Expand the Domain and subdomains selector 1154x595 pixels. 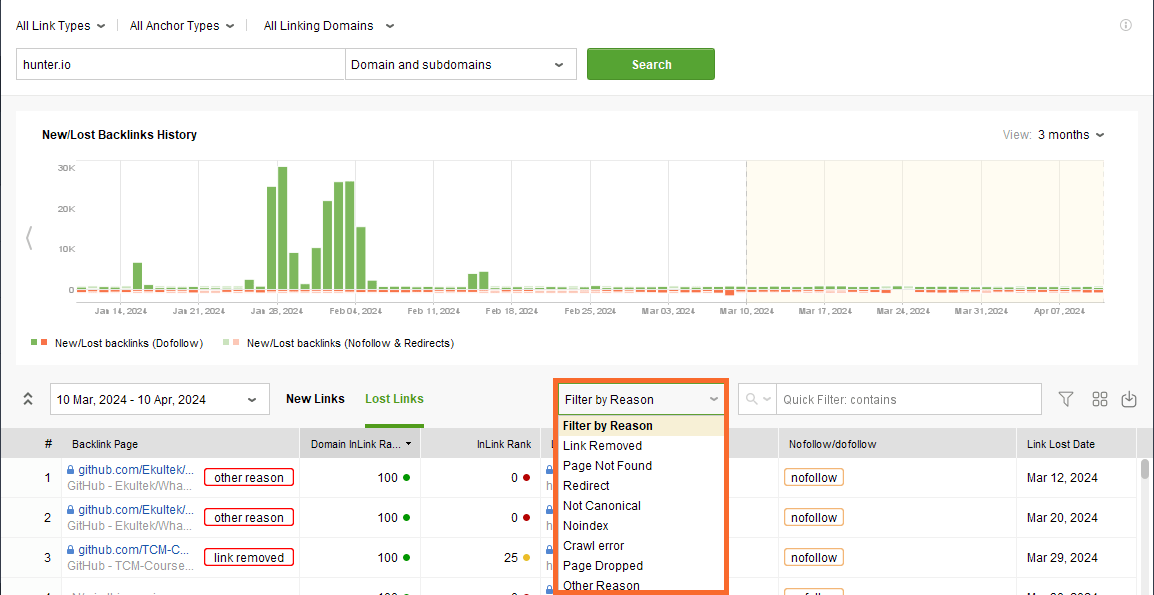point(460,63)
